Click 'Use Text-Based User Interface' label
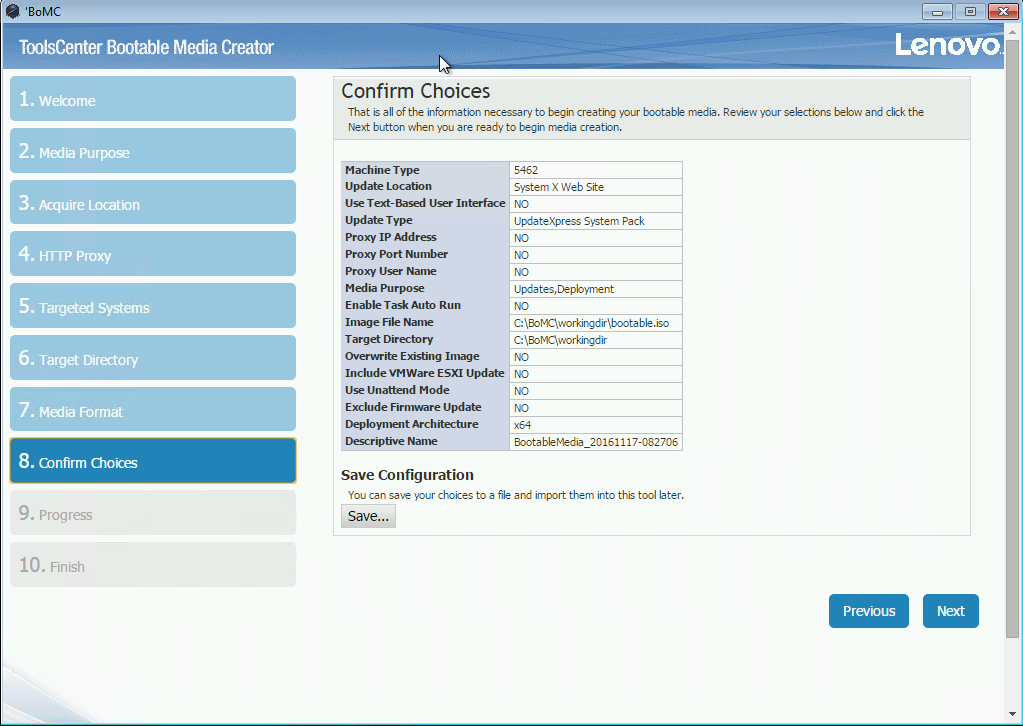 point(425,203)
